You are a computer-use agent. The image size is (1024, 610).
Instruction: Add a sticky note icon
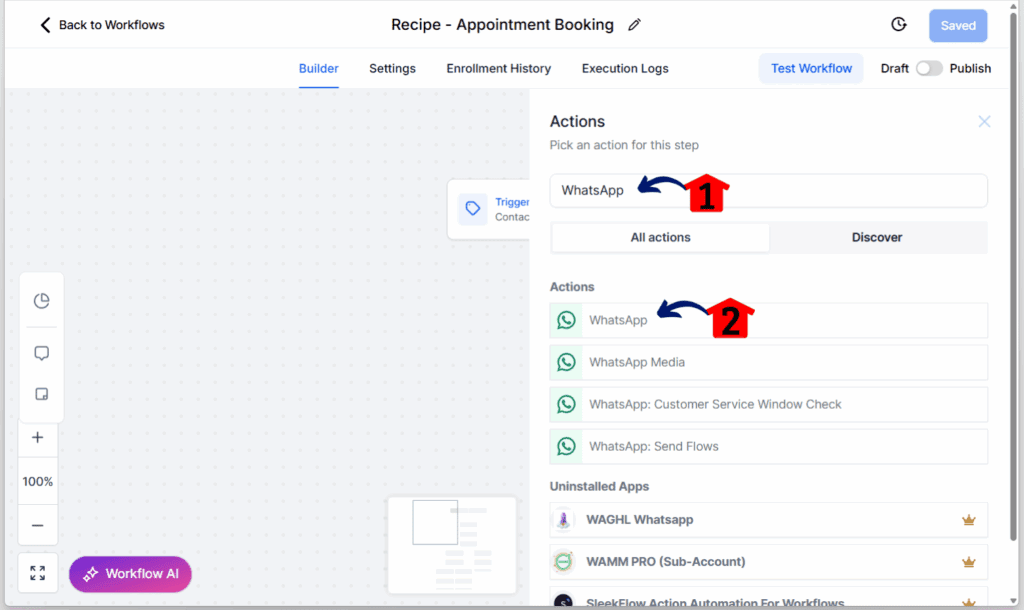[x=41, y=394]
